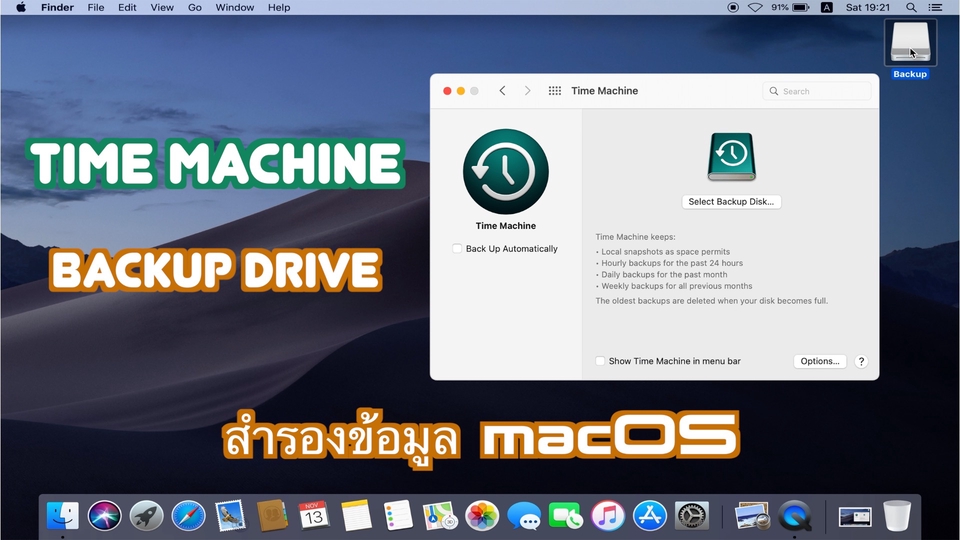This screenshot has width=960, height=540.
Task: Click the screen recording status icon
Action: pos(733,7)
